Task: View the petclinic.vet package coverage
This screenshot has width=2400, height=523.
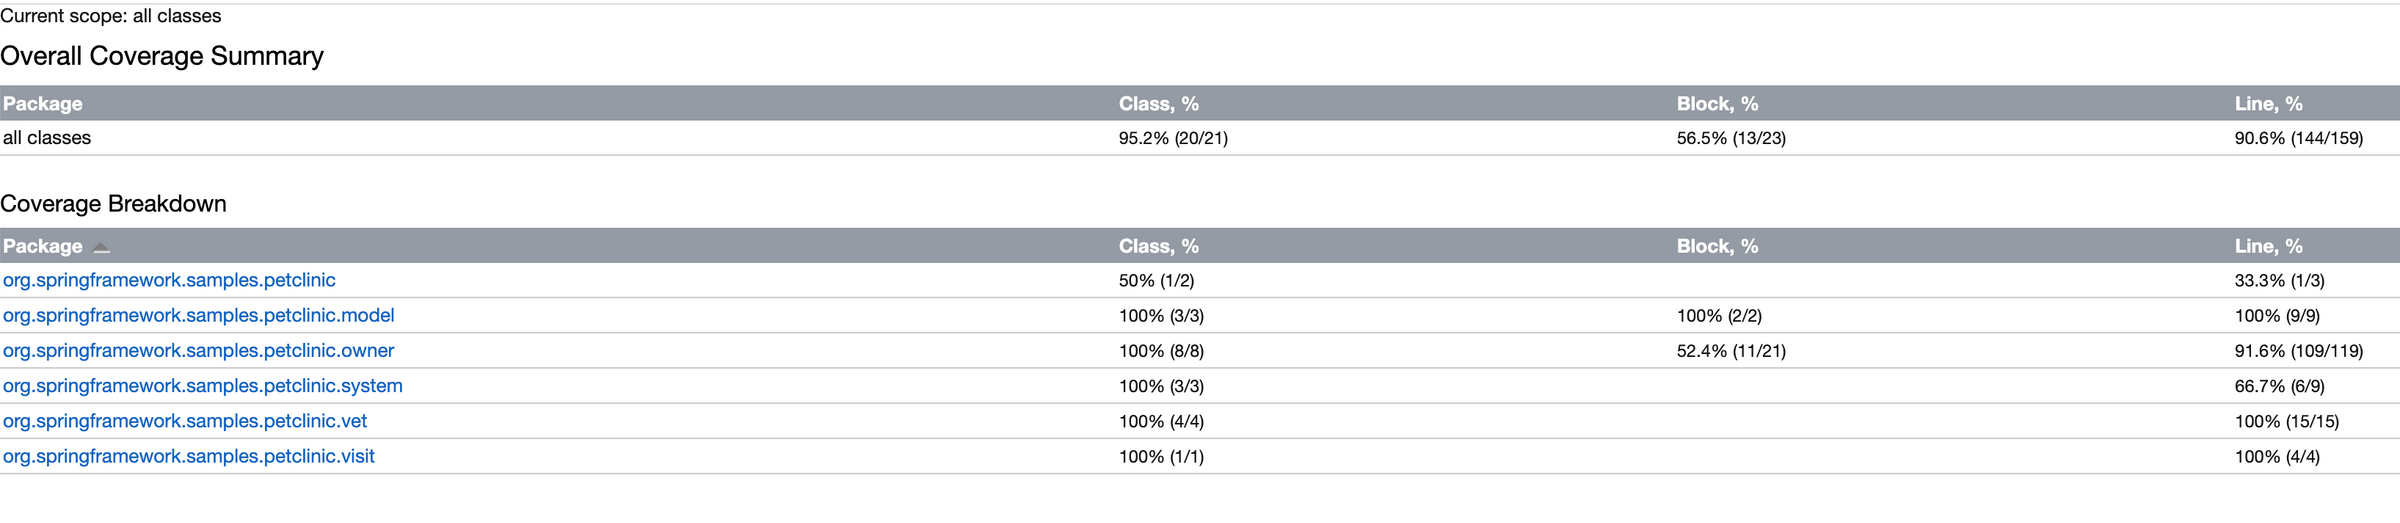Action: click(185, 421)
